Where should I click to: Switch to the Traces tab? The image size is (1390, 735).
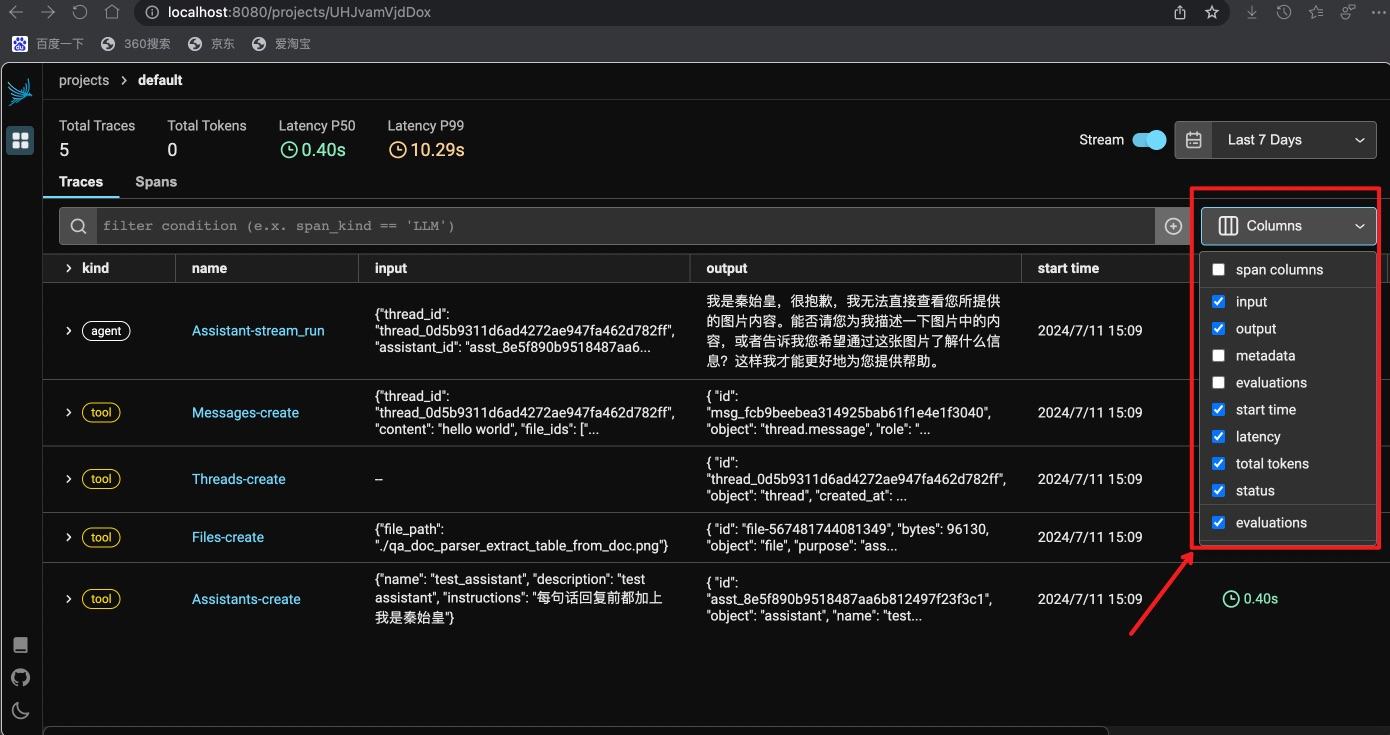click(81, 182)
